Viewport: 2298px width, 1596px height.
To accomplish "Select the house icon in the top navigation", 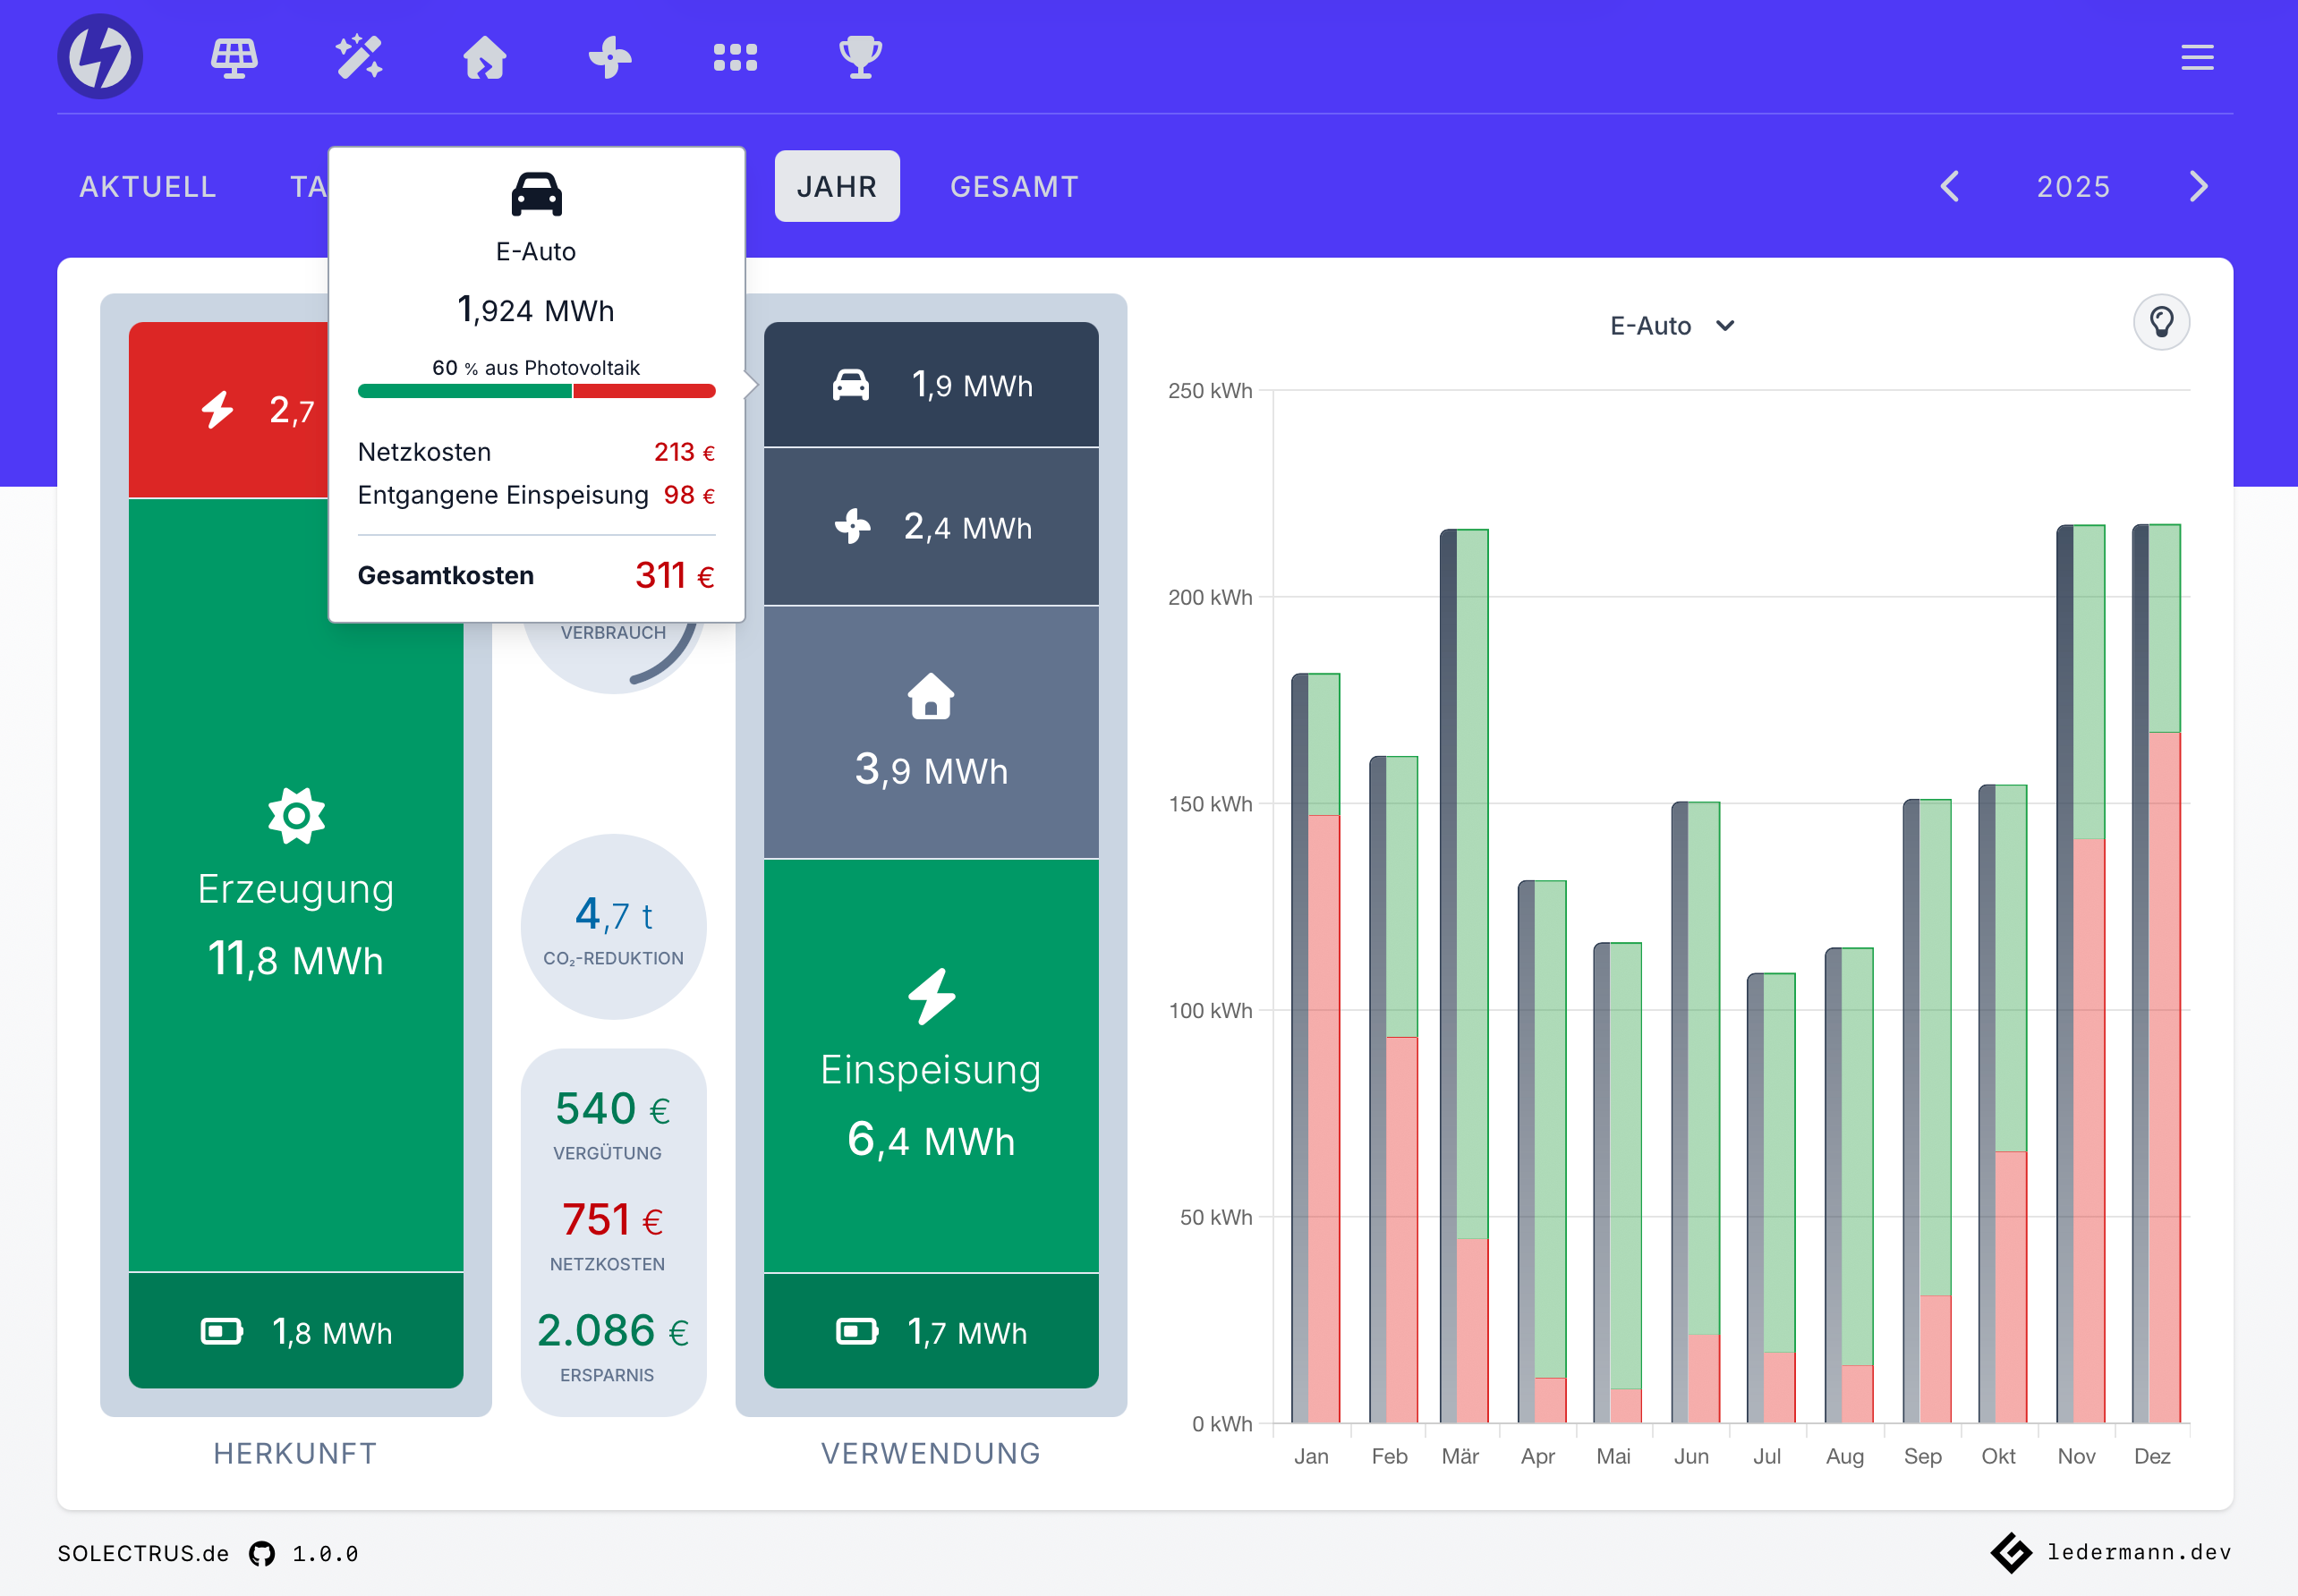I will point(485,57).
